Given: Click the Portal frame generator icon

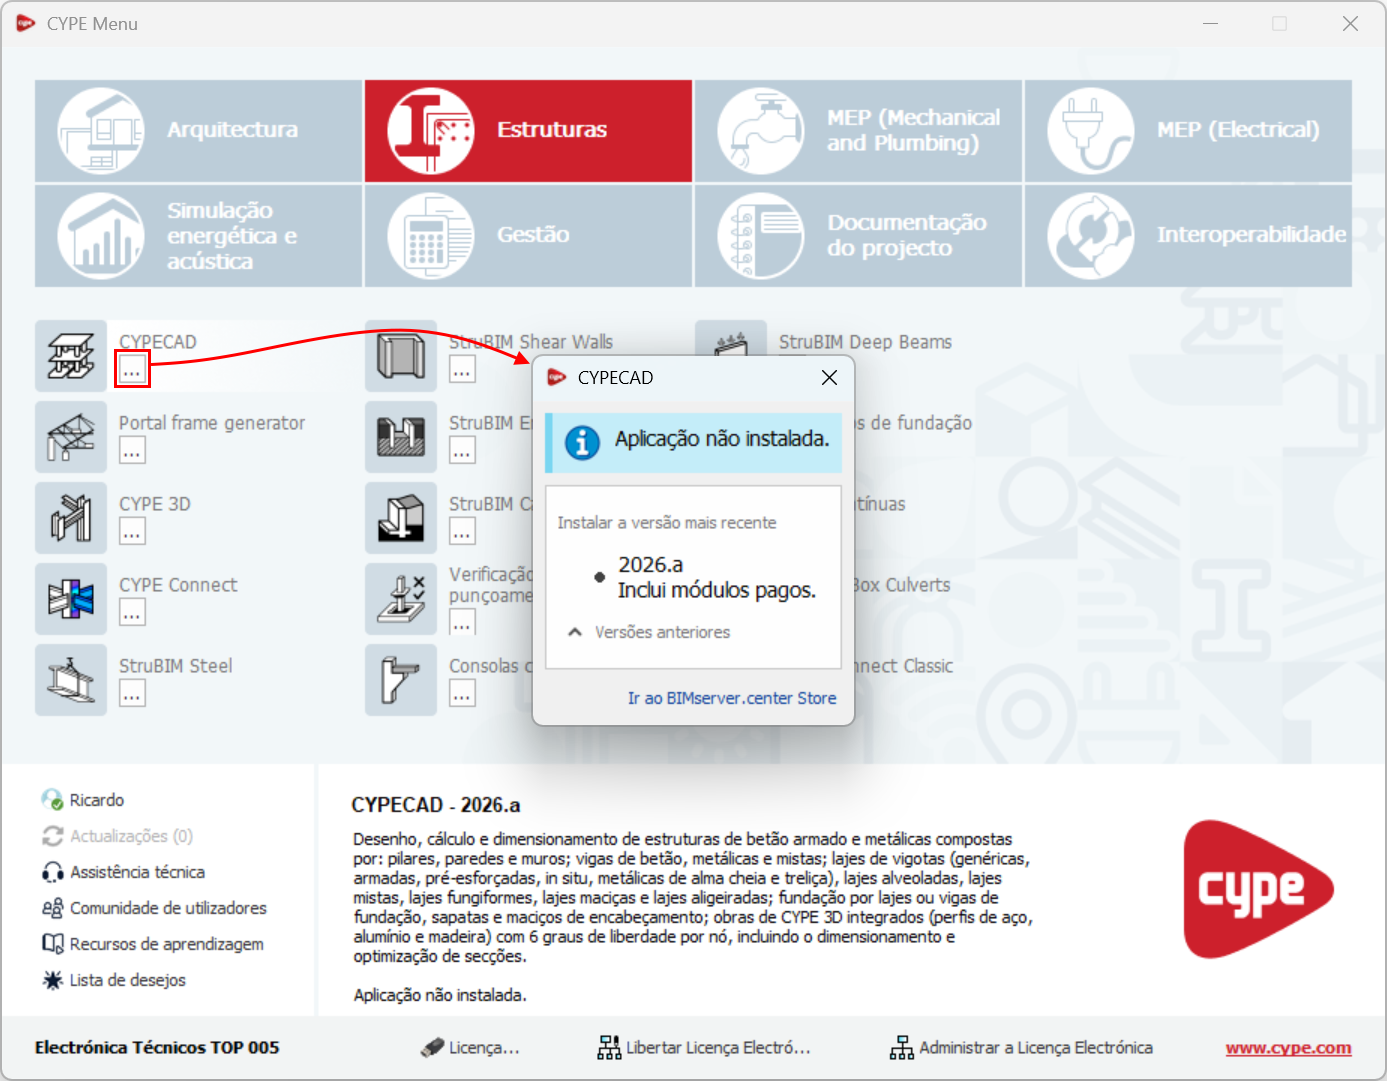Looking at the screenshot, I should 71,437.
